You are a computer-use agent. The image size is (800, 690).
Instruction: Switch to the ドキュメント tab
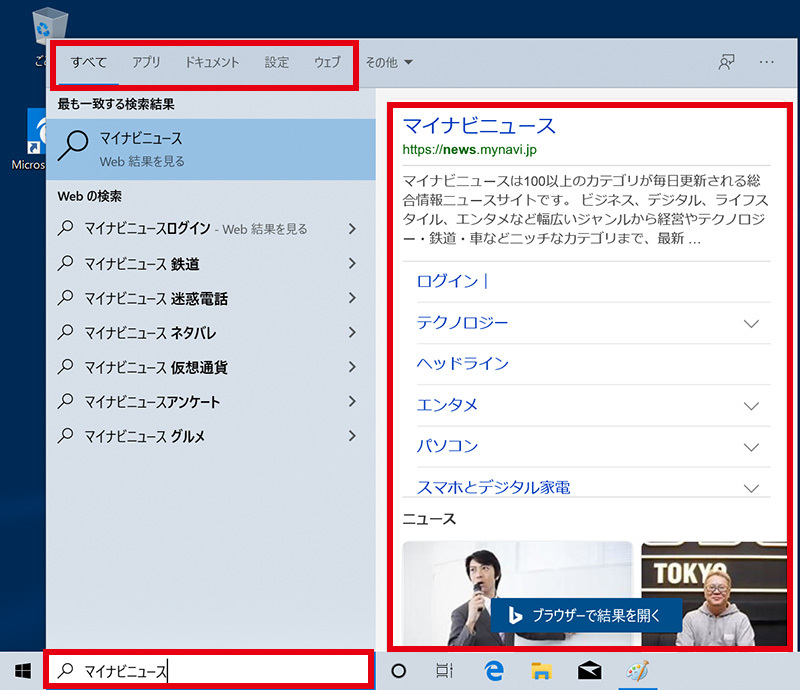click(x=212, y=62)
